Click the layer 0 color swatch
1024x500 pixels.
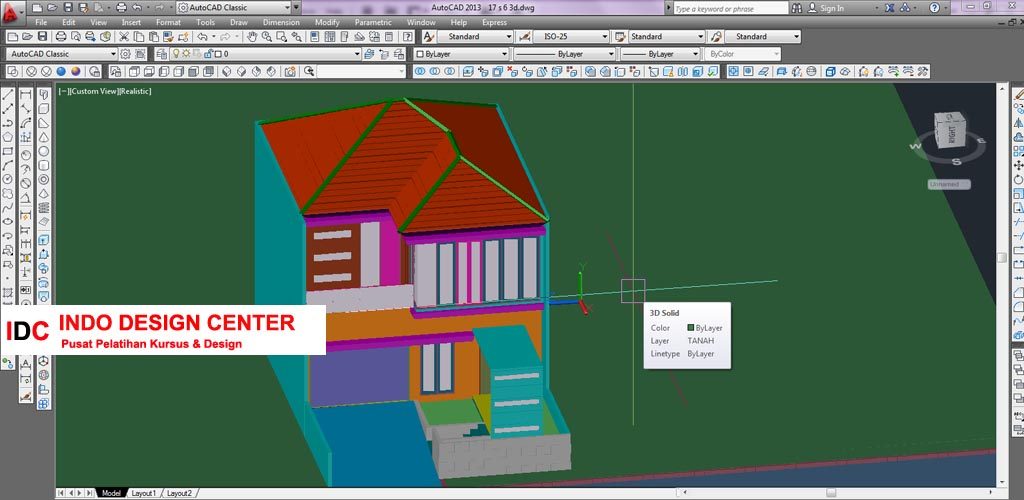click(218, 54)
